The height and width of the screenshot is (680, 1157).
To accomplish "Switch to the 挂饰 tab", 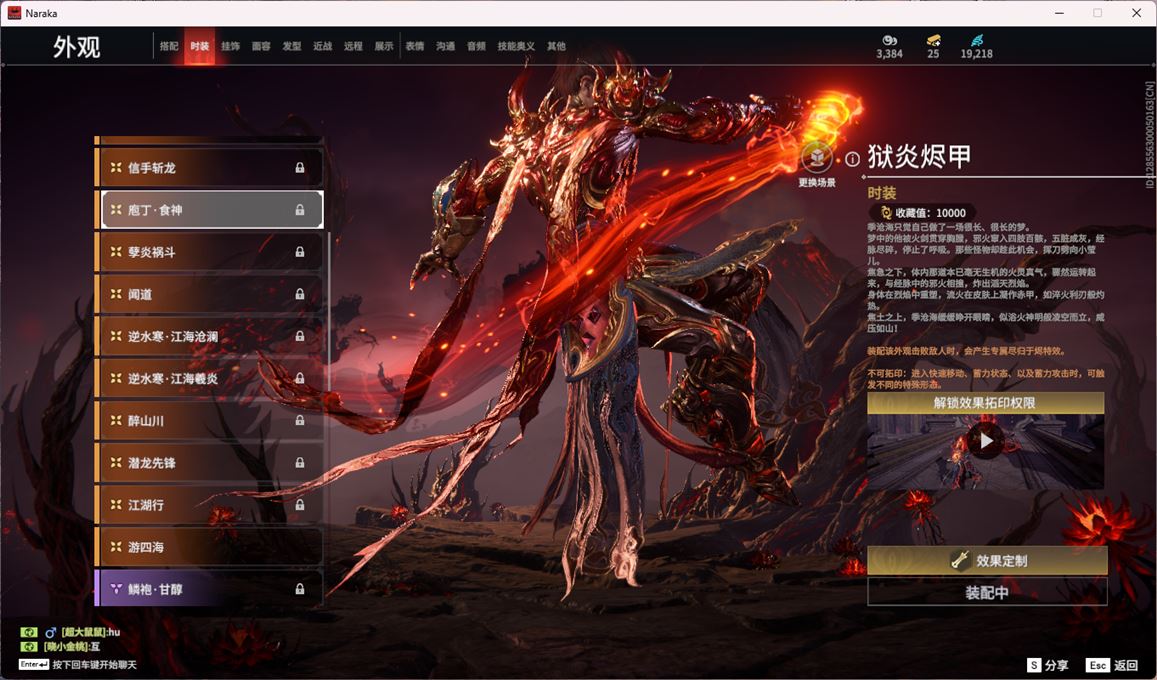I will (230, 46).
